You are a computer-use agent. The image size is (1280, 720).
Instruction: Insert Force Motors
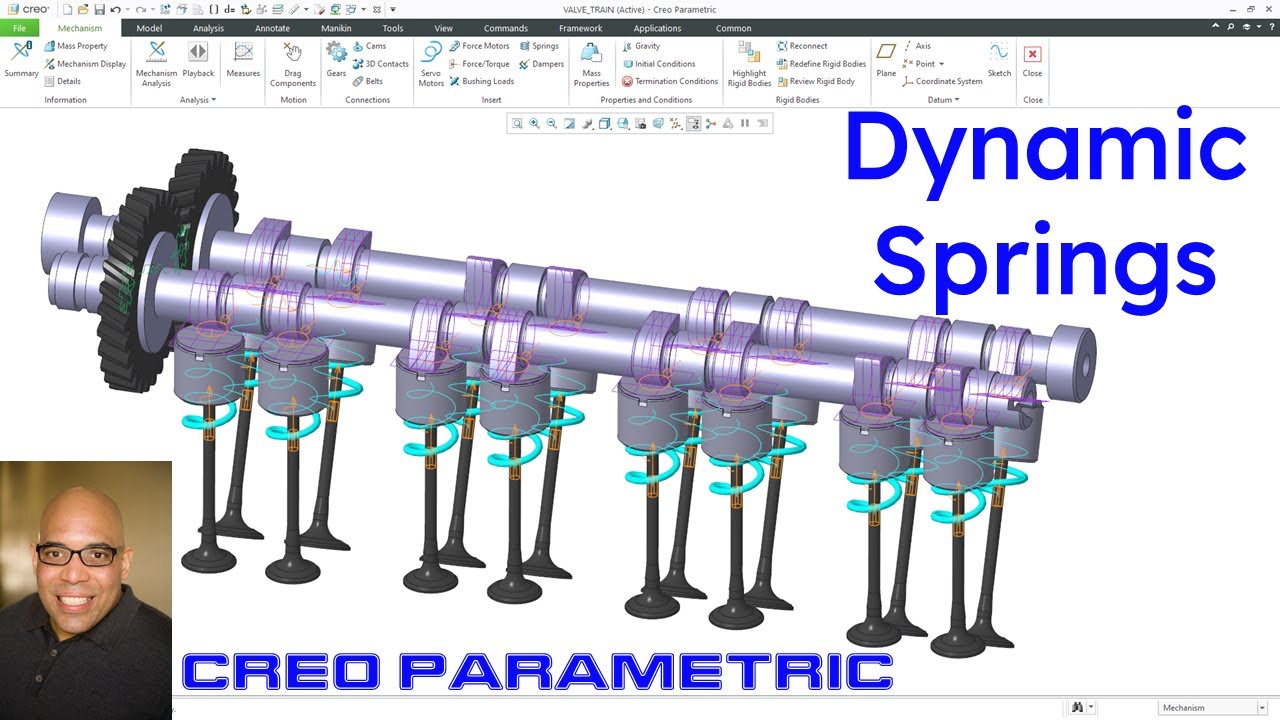479,46
